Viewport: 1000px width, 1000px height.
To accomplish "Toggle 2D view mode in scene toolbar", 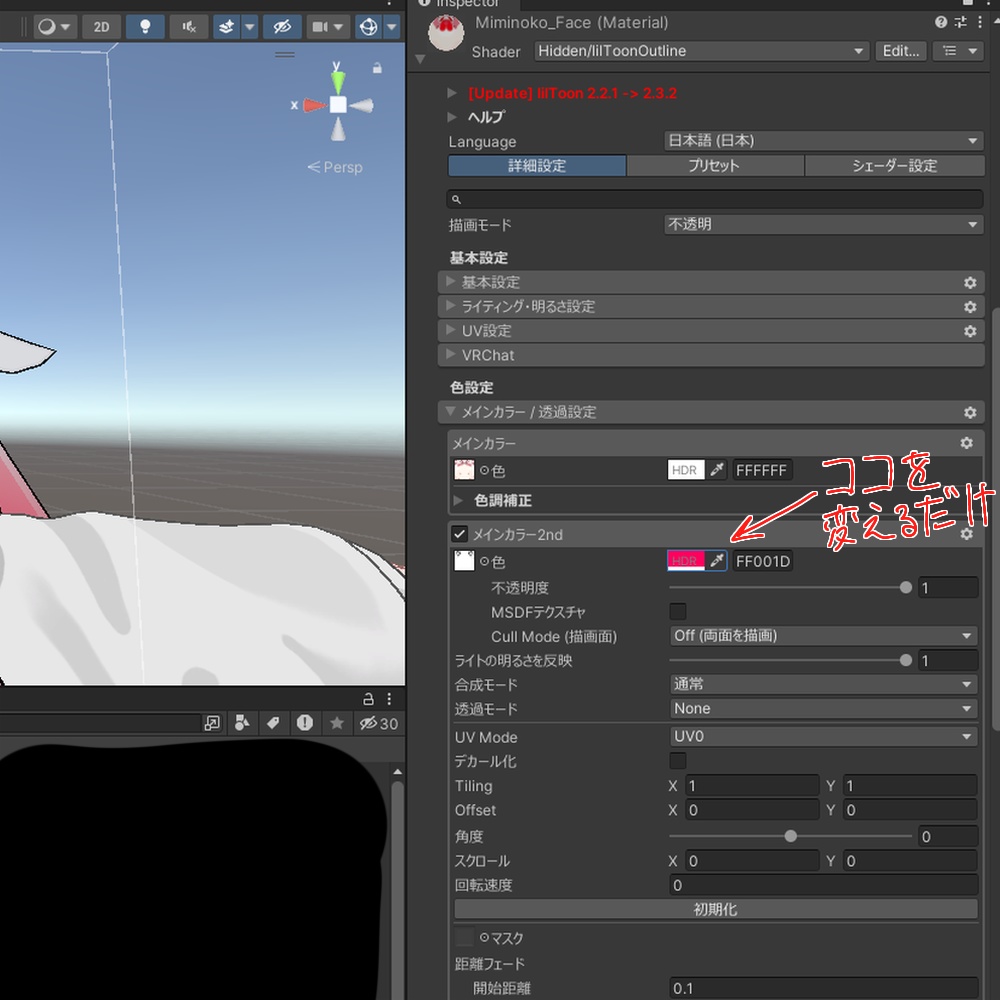I will 101,27.
